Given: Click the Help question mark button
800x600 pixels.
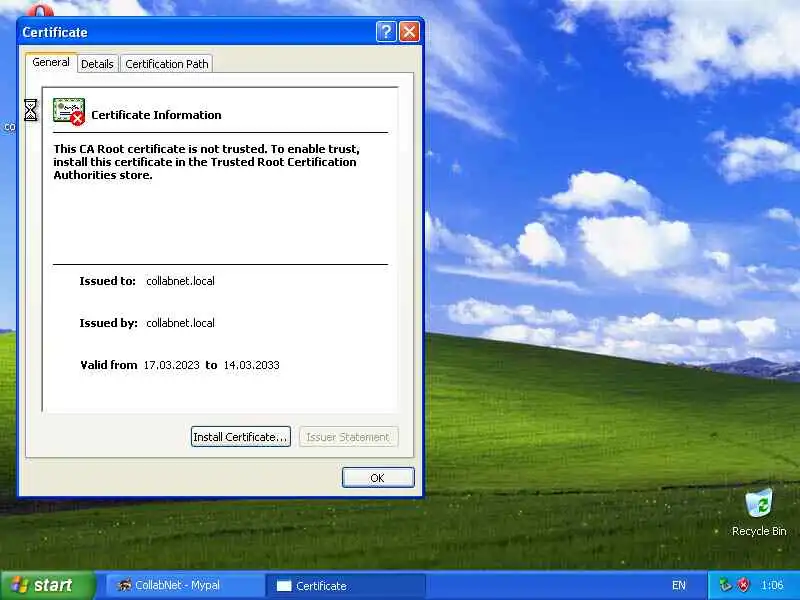Looking at the screenshot, I should pyautogui.click(x=386, y=32).
